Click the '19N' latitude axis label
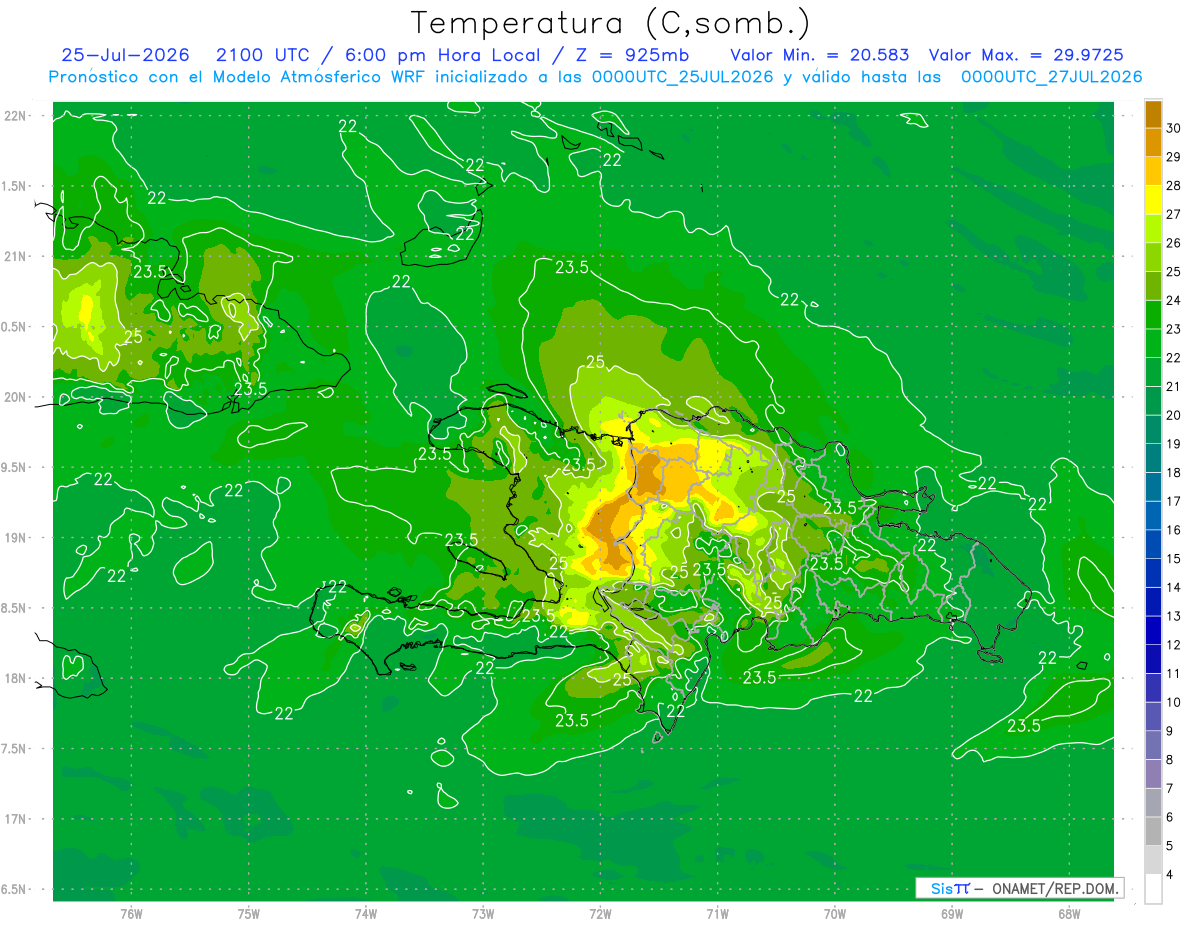This screenshot has height=927, width=1200. [x=15, y=538]
